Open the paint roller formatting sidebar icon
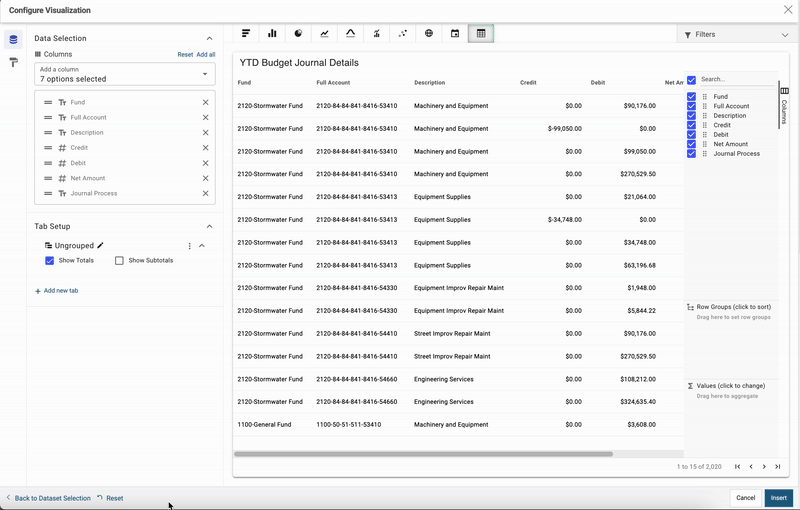The image size is (800, 510). point(13,62)
